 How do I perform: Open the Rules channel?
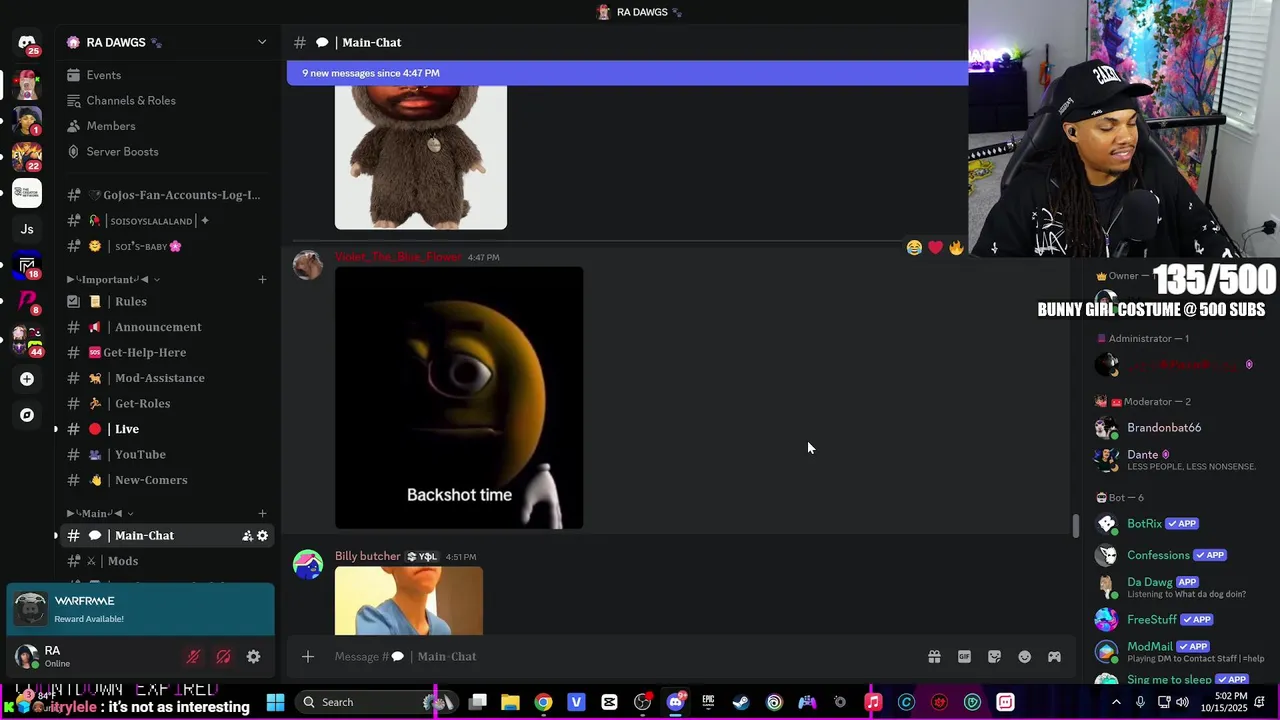pos(167,301)
